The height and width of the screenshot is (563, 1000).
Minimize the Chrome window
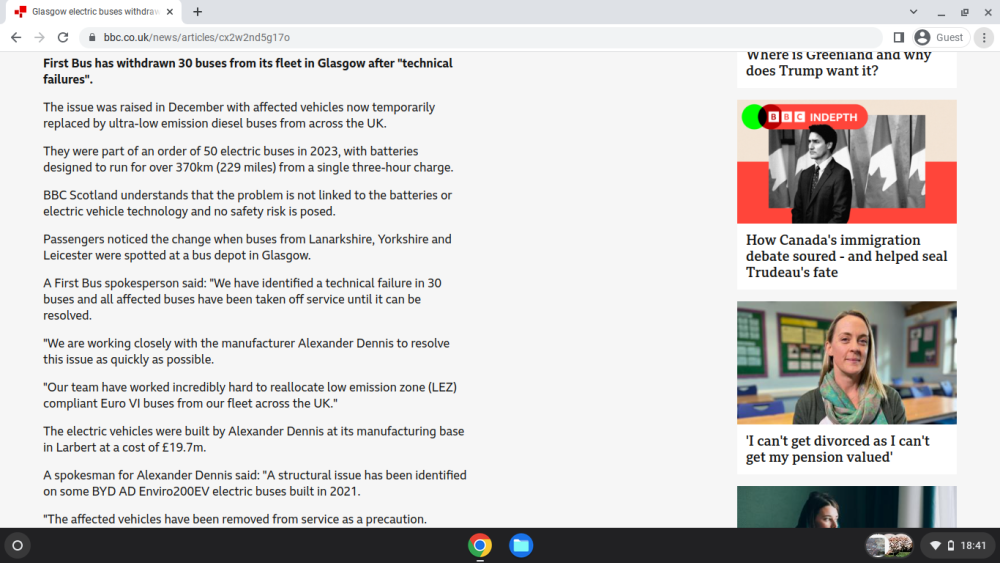[x=941, y=12]
